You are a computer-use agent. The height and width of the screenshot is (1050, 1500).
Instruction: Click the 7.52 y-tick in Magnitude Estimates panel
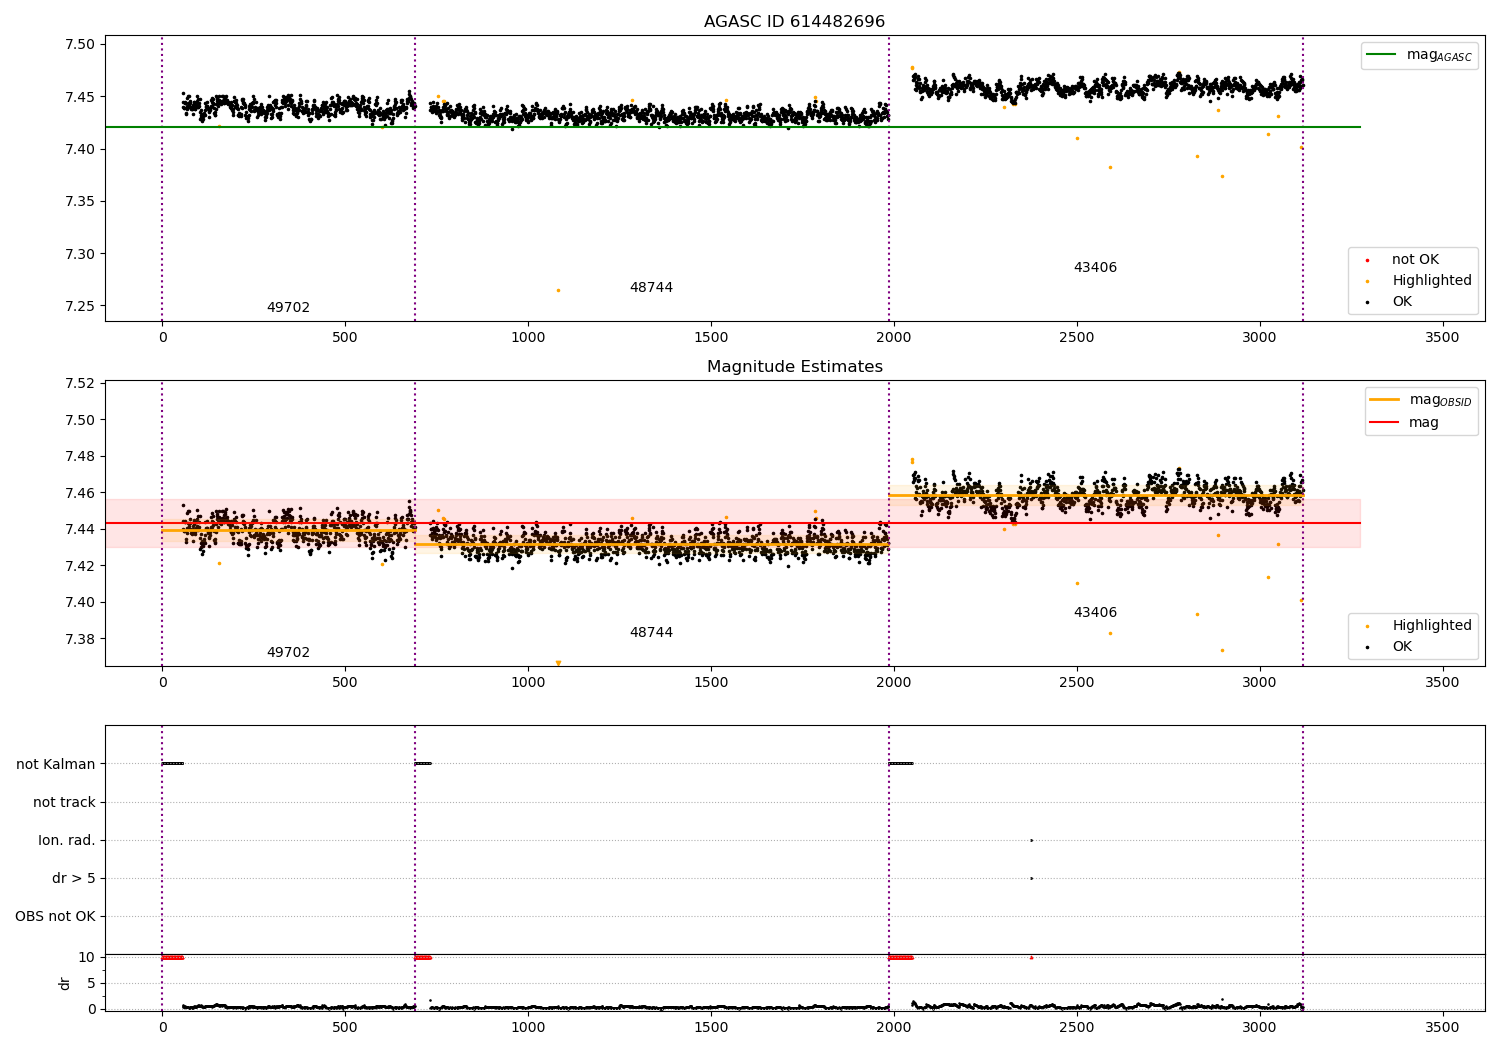[x=78, y=384]
